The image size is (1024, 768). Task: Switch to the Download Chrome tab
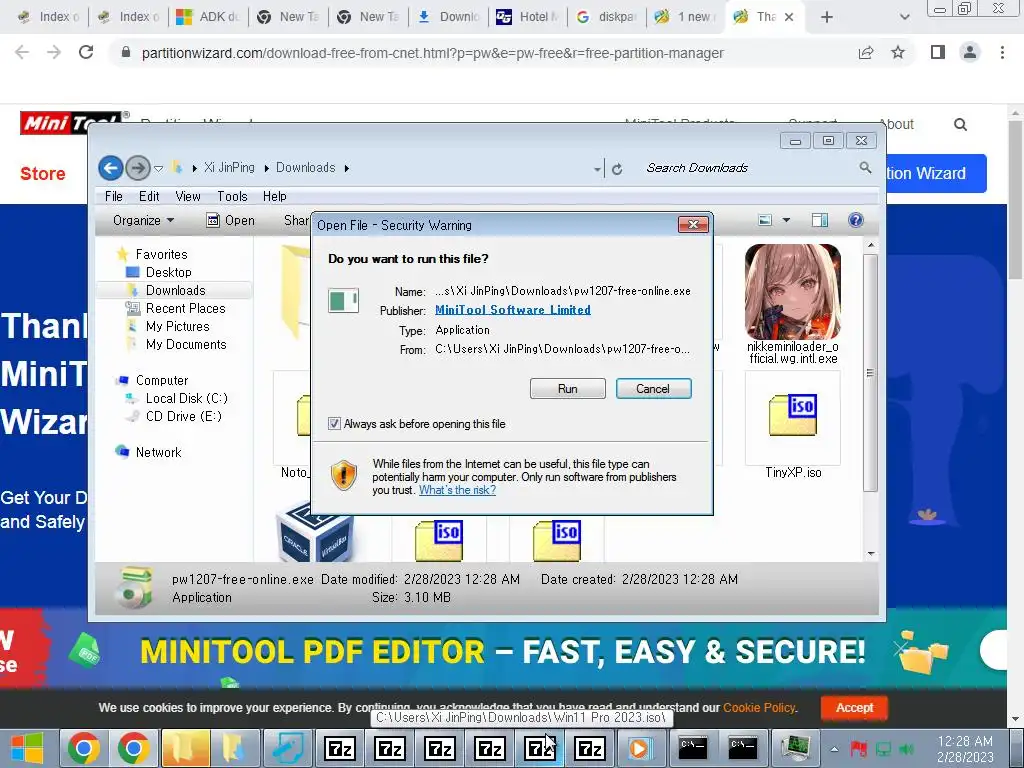(448, 17)
